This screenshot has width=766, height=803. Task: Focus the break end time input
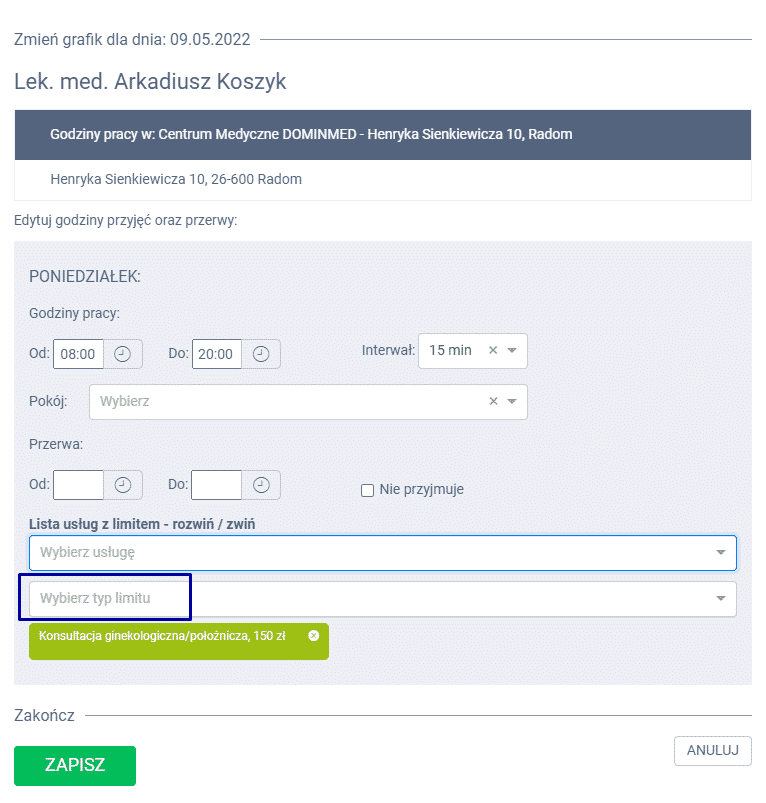(x=216, y=485)
